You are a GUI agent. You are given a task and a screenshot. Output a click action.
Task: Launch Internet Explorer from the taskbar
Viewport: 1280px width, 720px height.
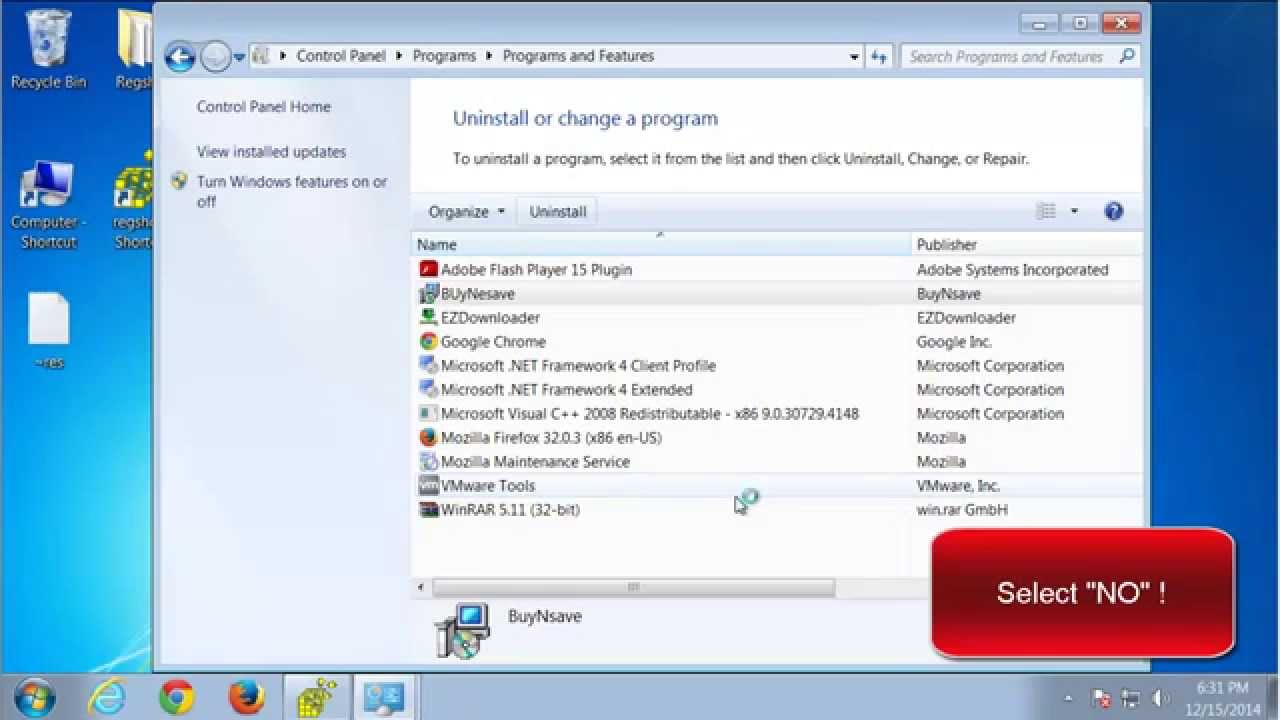click(x=107, y=697)
